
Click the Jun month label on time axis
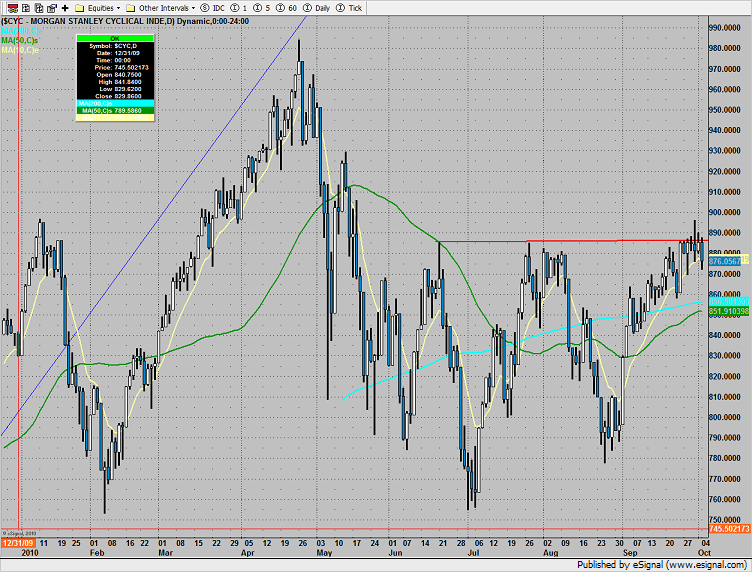click(395, 553)
